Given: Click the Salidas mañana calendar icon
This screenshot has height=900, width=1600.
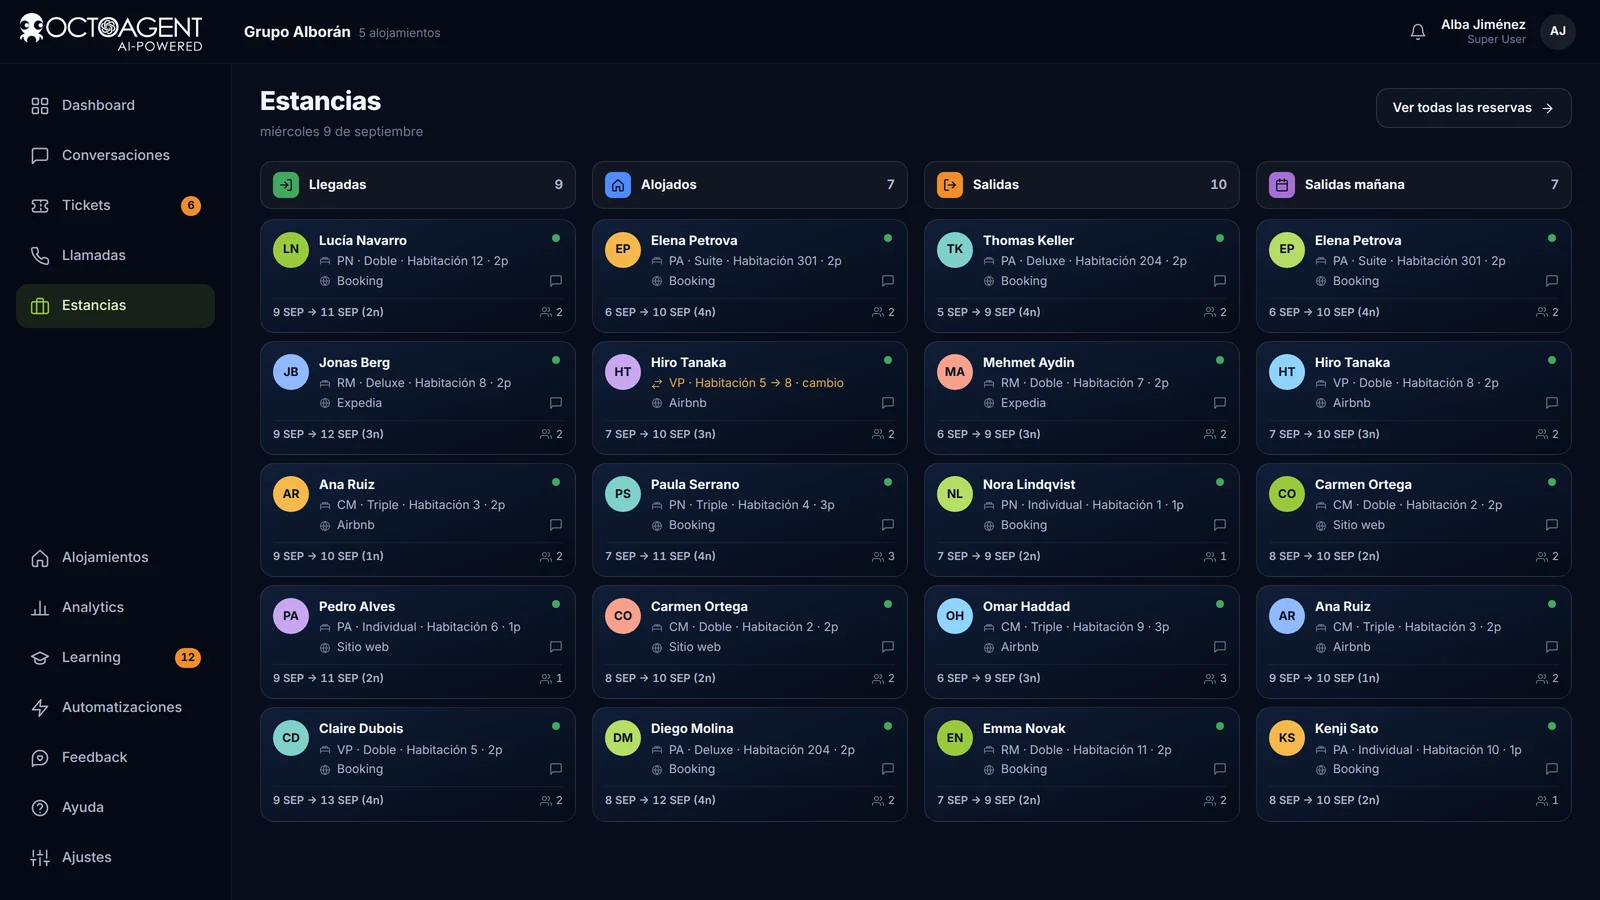Looking at the screenshot, I should click(x=1282, y=185).
